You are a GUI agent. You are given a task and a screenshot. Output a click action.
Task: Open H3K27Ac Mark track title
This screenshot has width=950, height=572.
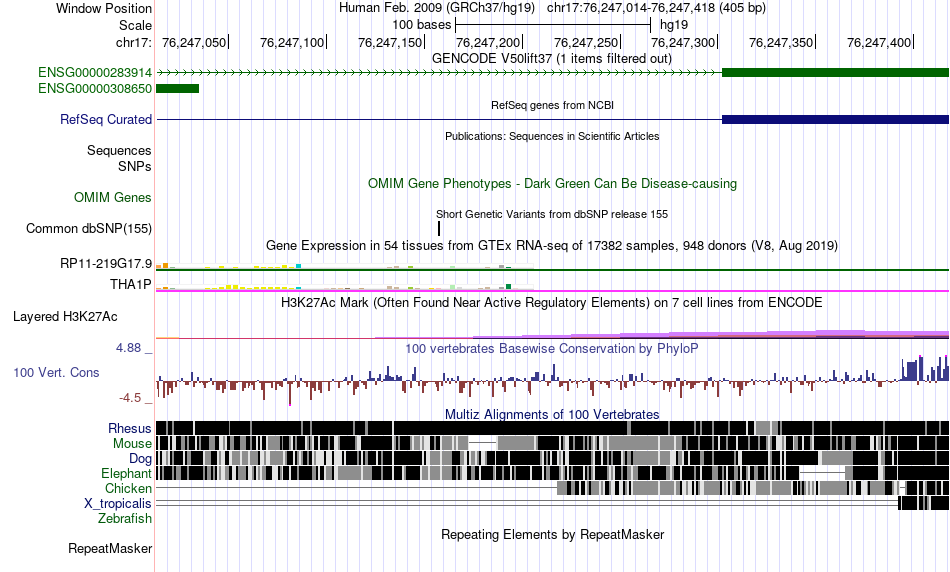(x=552, y=302)
